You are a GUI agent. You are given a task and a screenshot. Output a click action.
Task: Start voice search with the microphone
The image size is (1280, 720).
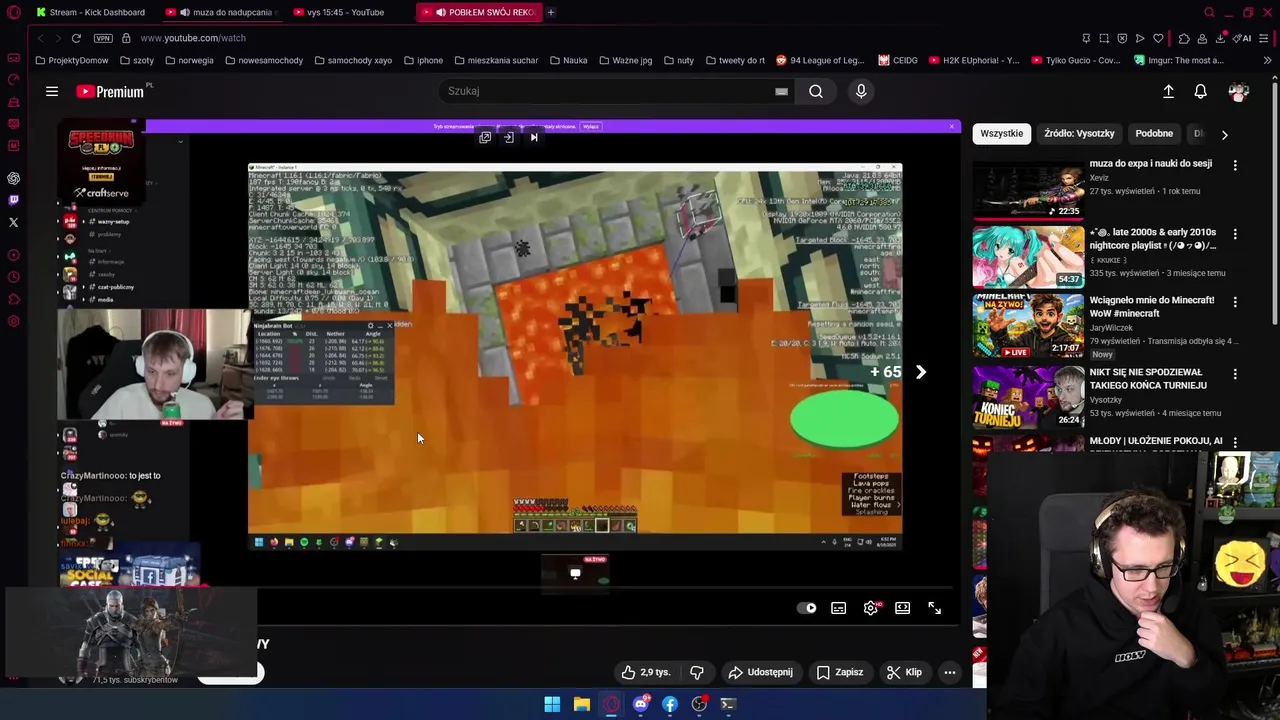click(x=861, y=91)
